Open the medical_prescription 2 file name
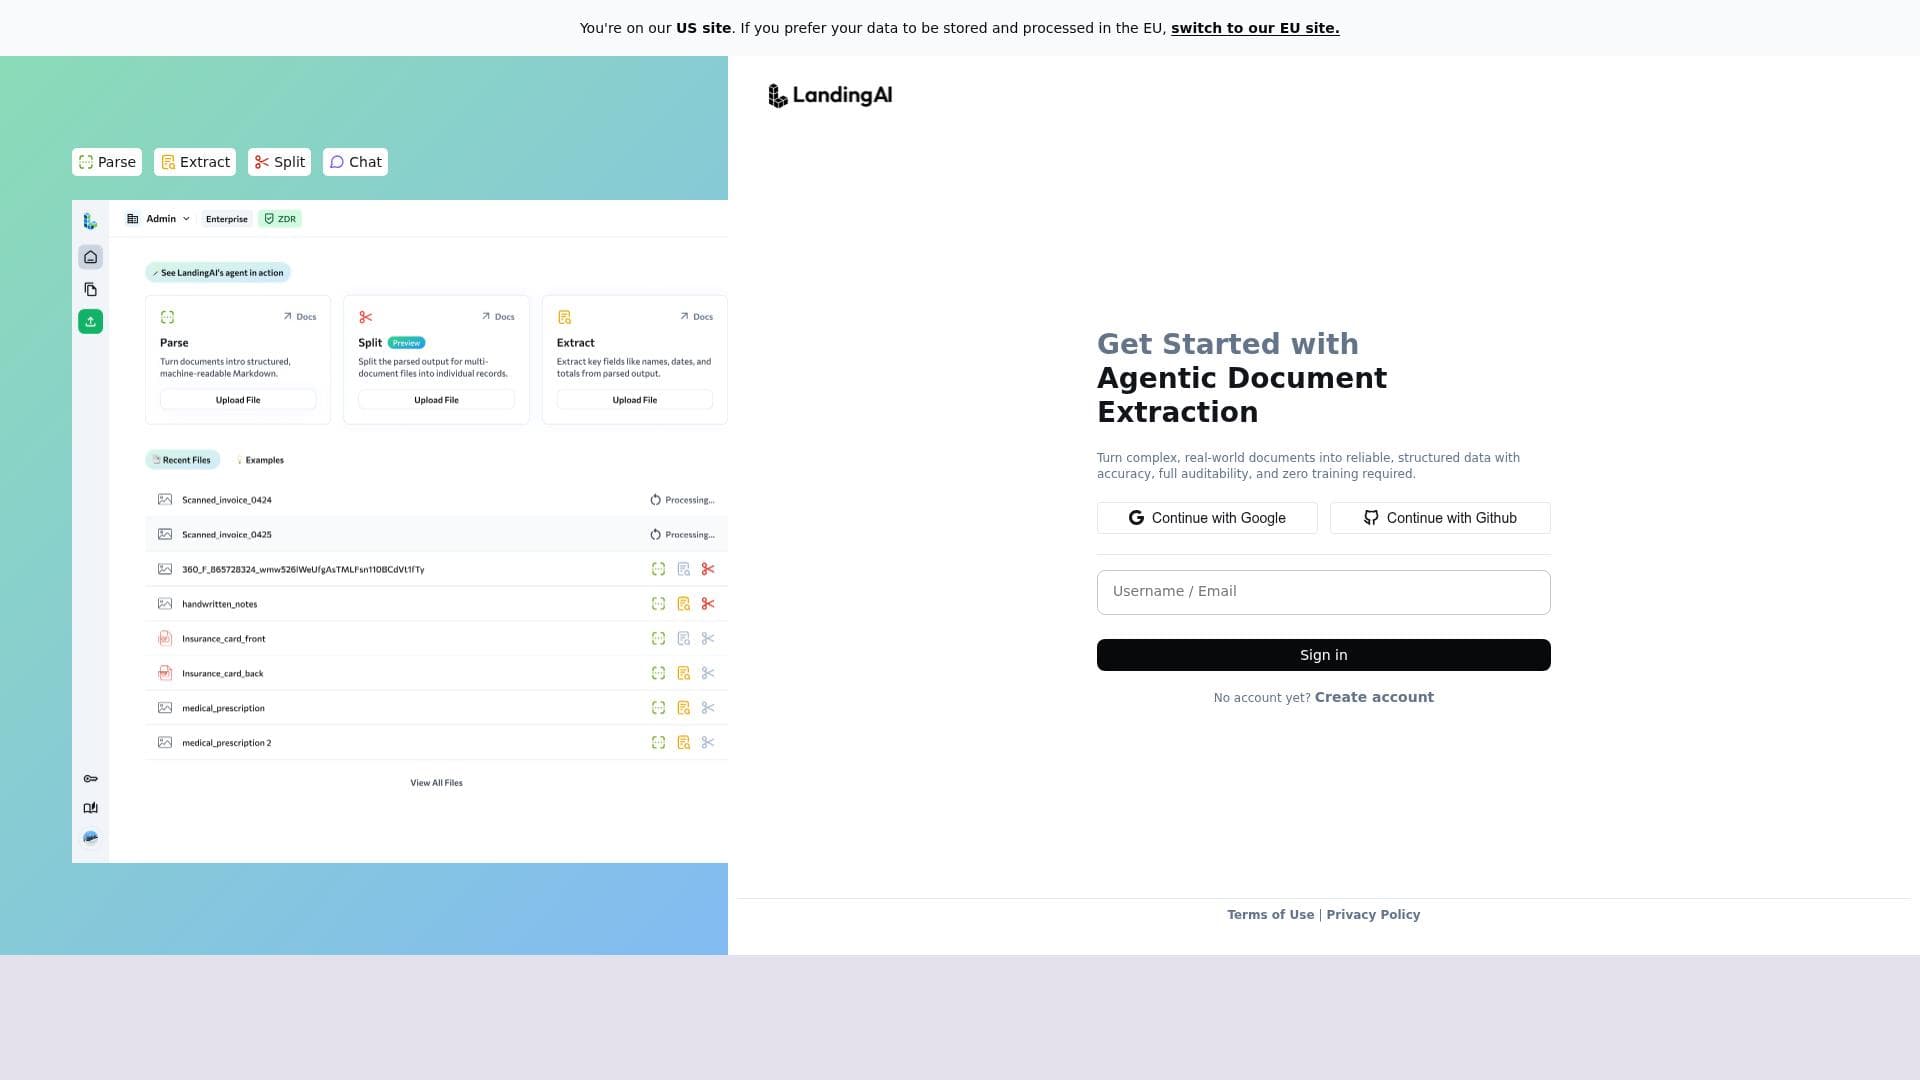This screenshot has width=1920, height=1080. (227, 743)
